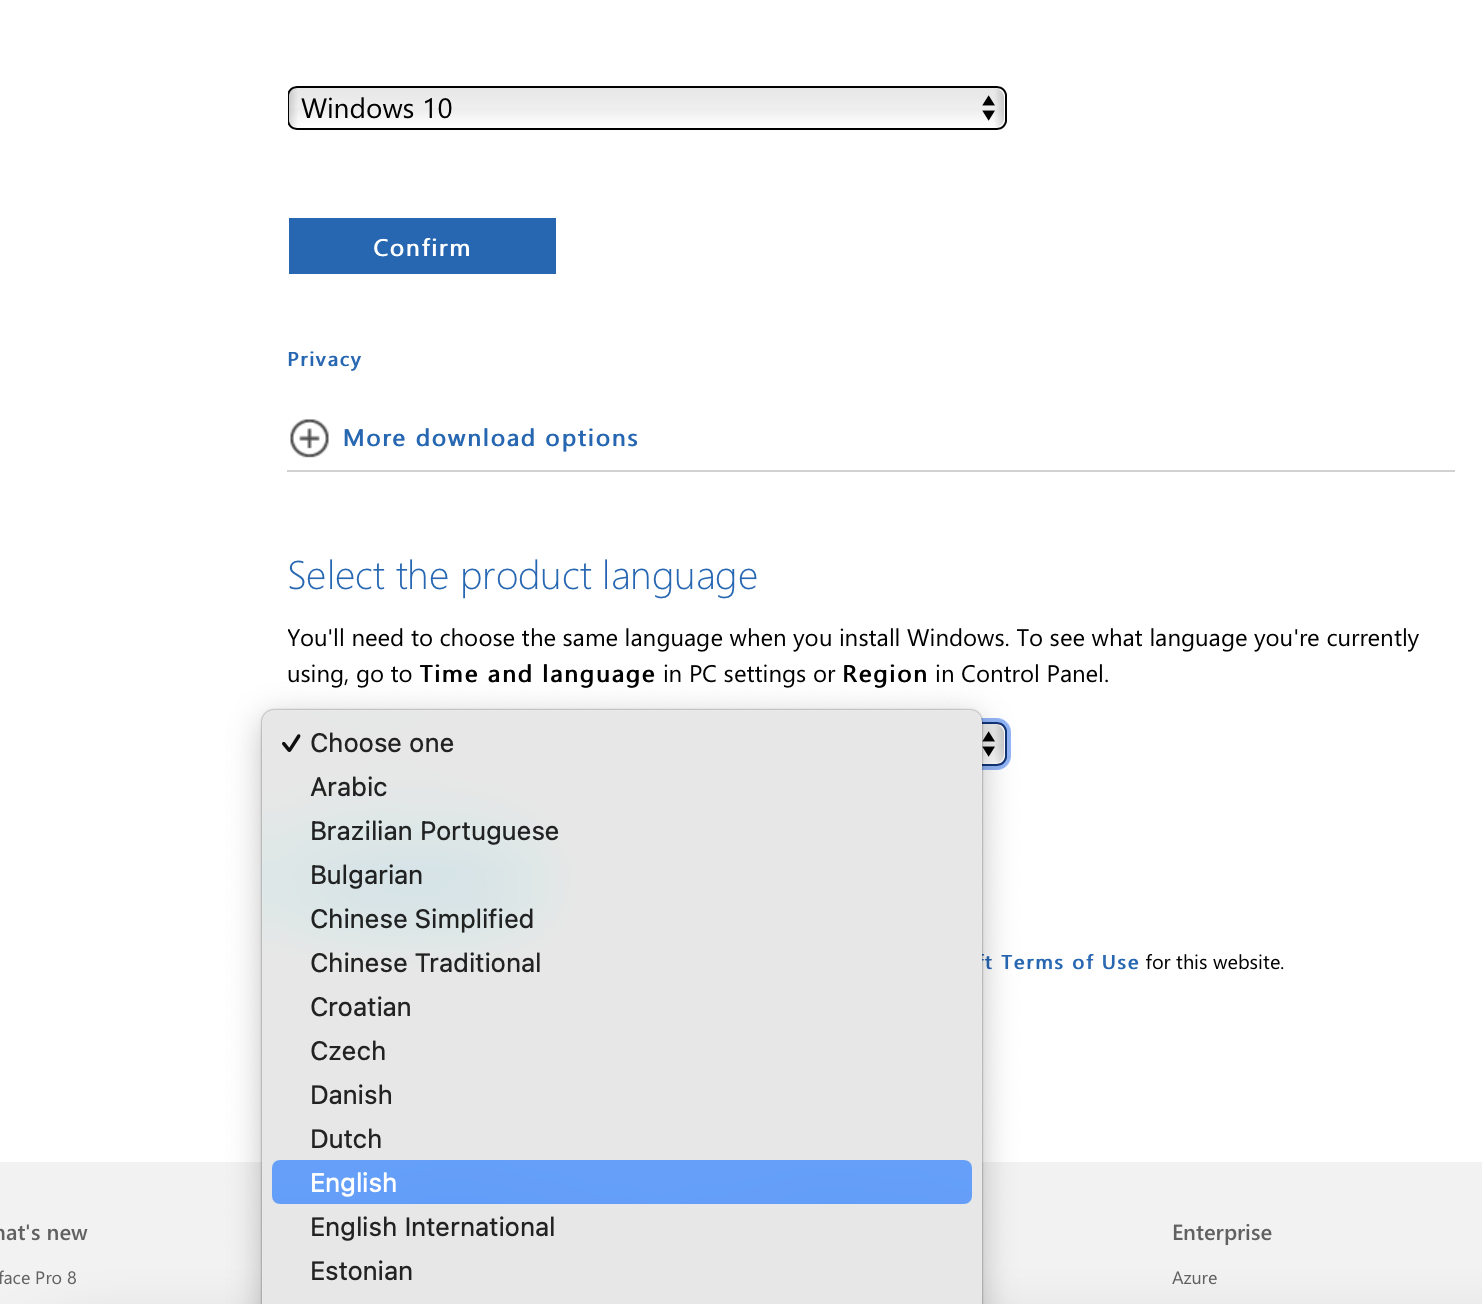
Task: Open the Privacy link
Action: click(x=324, y=359)
